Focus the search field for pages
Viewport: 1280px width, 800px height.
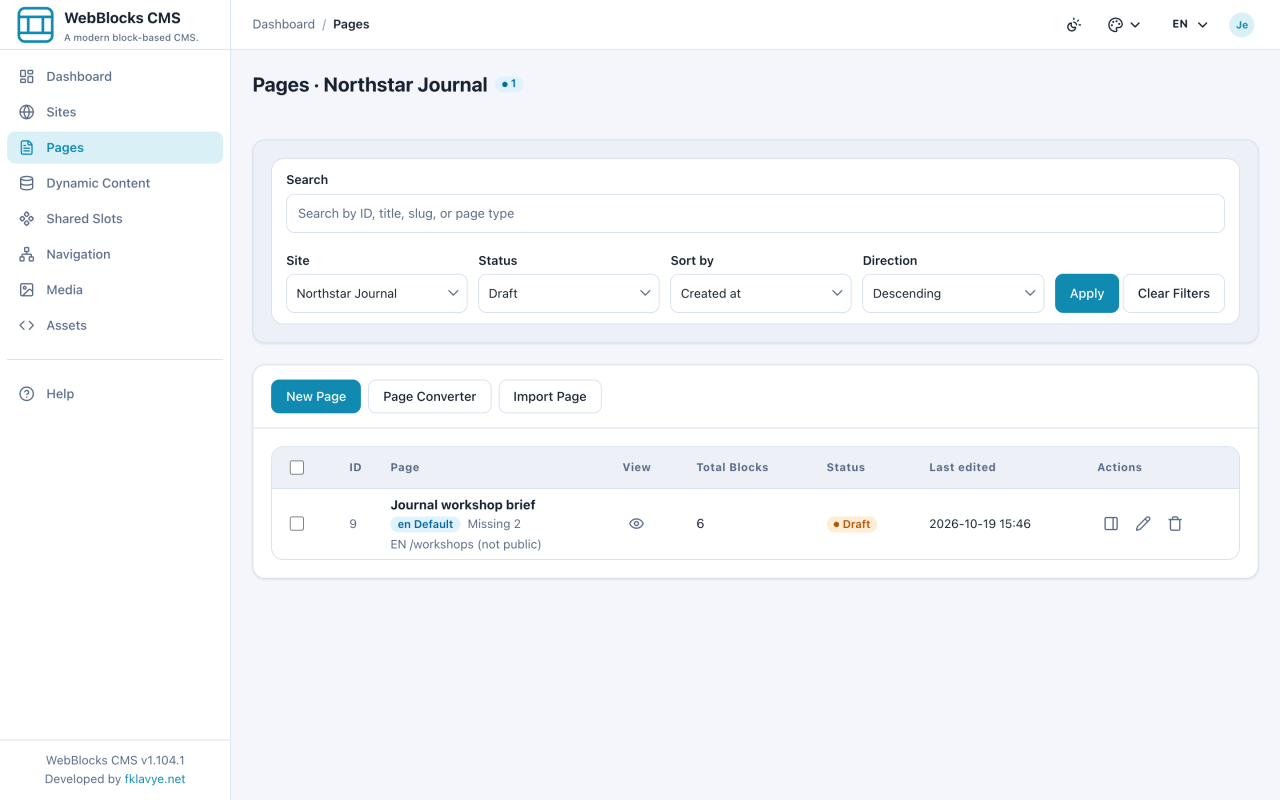(x=755, y=213)
